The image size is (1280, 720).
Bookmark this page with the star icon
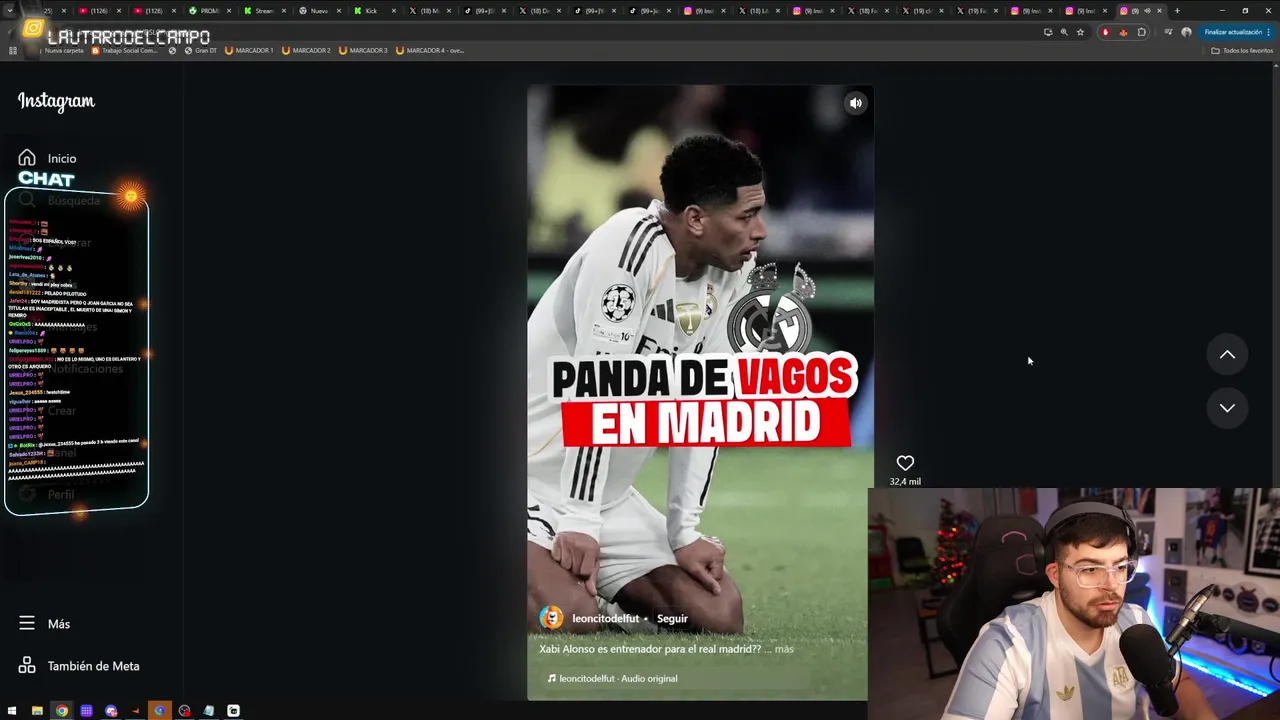[1080, 32]
